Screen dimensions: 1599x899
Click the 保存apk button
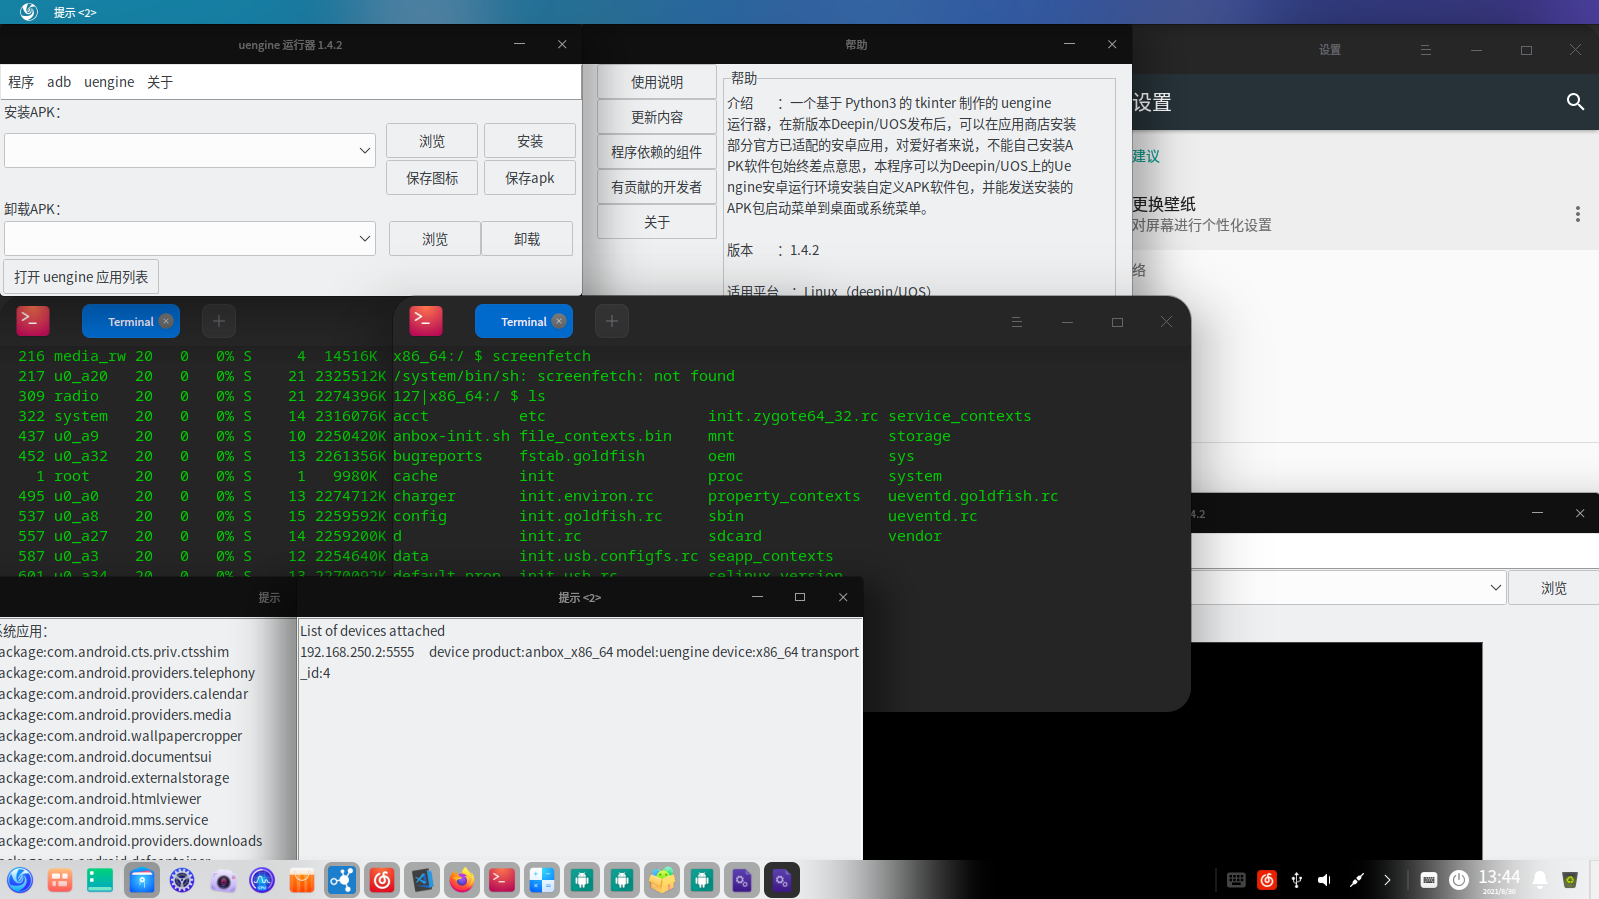530,178
